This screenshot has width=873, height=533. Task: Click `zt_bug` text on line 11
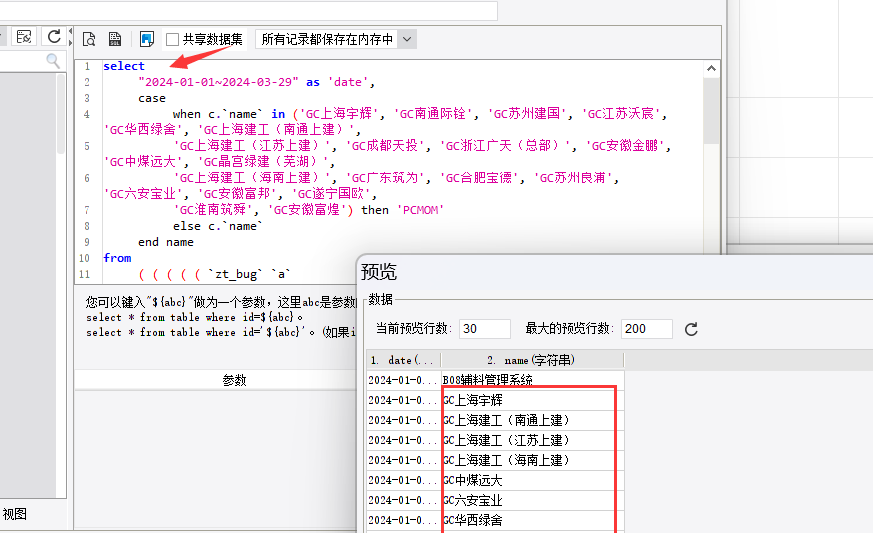[x=235, y=274]
